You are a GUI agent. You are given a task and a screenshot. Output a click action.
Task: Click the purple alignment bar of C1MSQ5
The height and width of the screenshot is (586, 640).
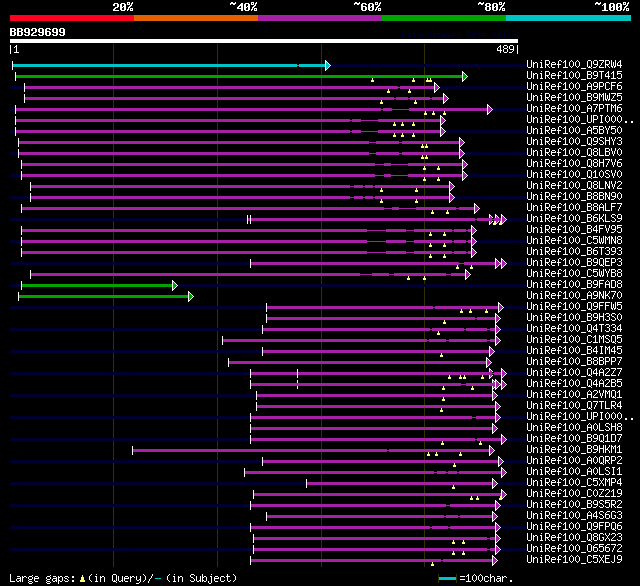tap(359, 340)
